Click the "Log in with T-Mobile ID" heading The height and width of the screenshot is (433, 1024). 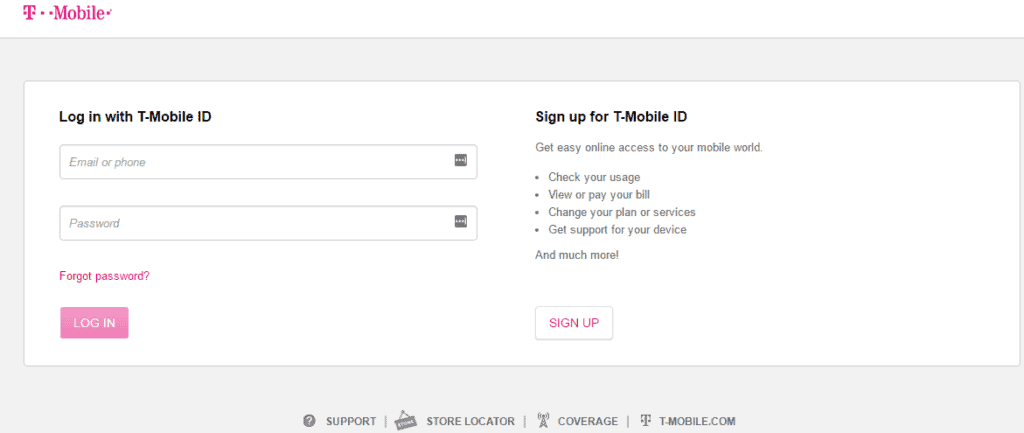tap(135, 117)
